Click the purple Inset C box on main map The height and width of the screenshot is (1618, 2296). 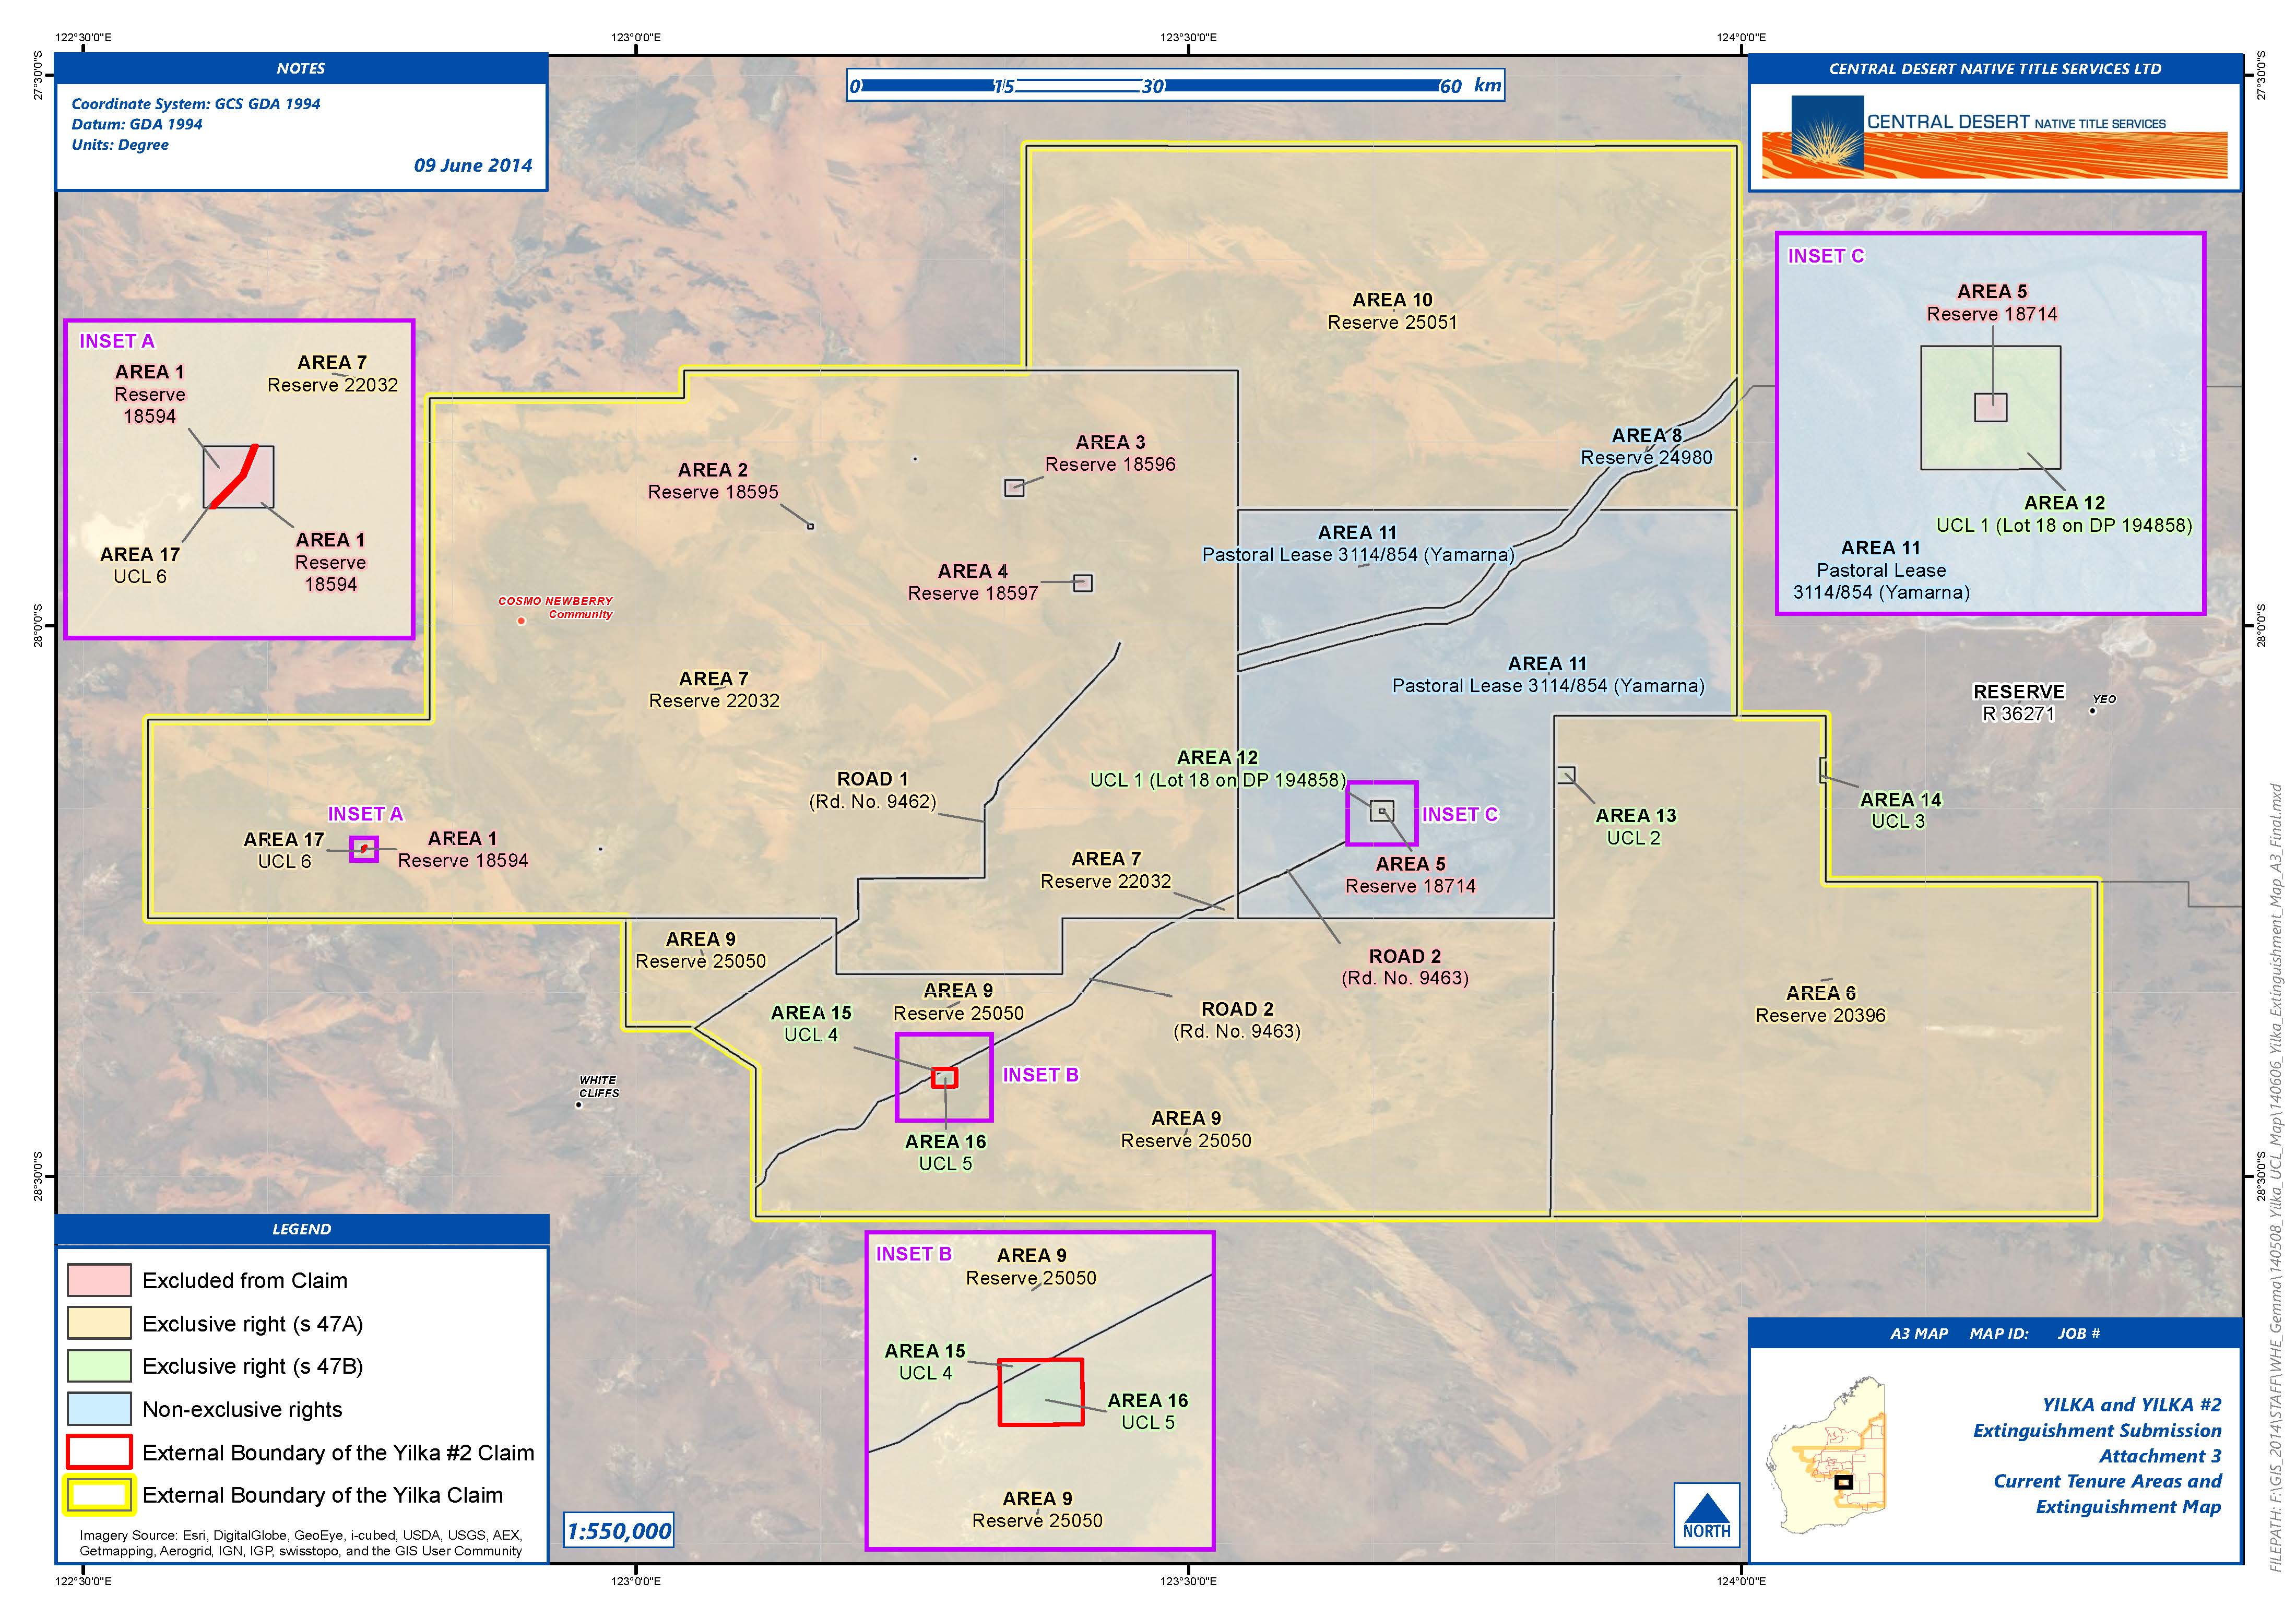coord(1382,813)
